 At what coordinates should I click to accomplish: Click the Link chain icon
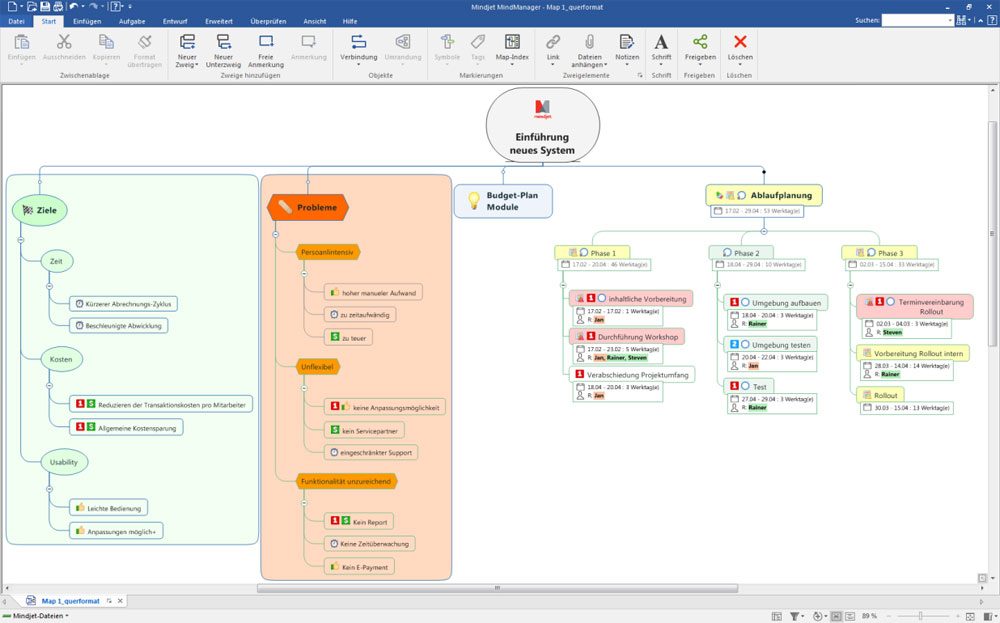553,42
